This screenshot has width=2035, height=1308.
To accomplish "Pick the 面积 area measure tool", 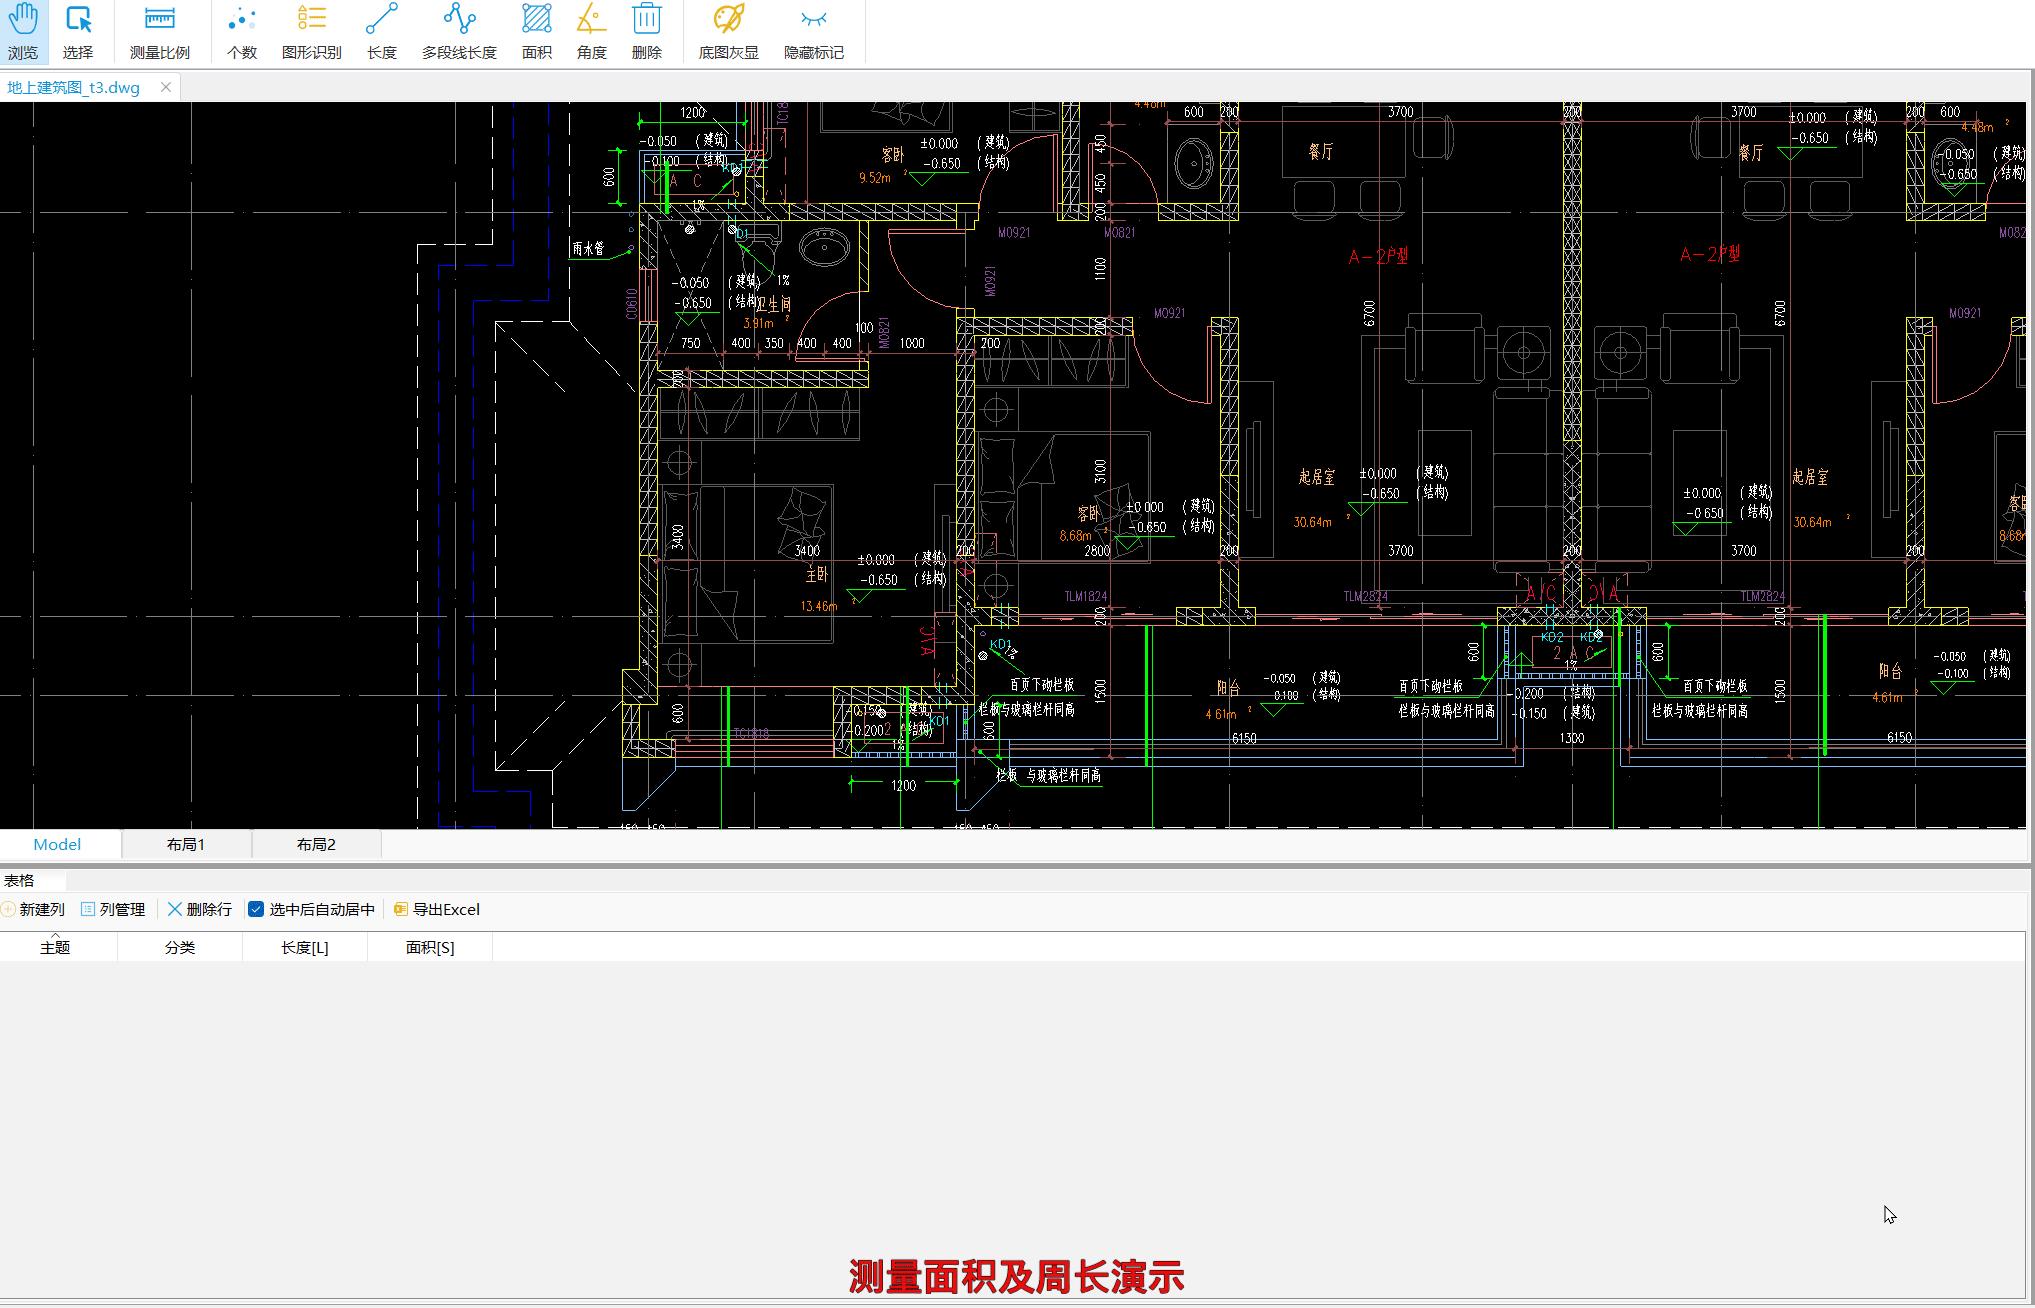I will click(536, 30).
